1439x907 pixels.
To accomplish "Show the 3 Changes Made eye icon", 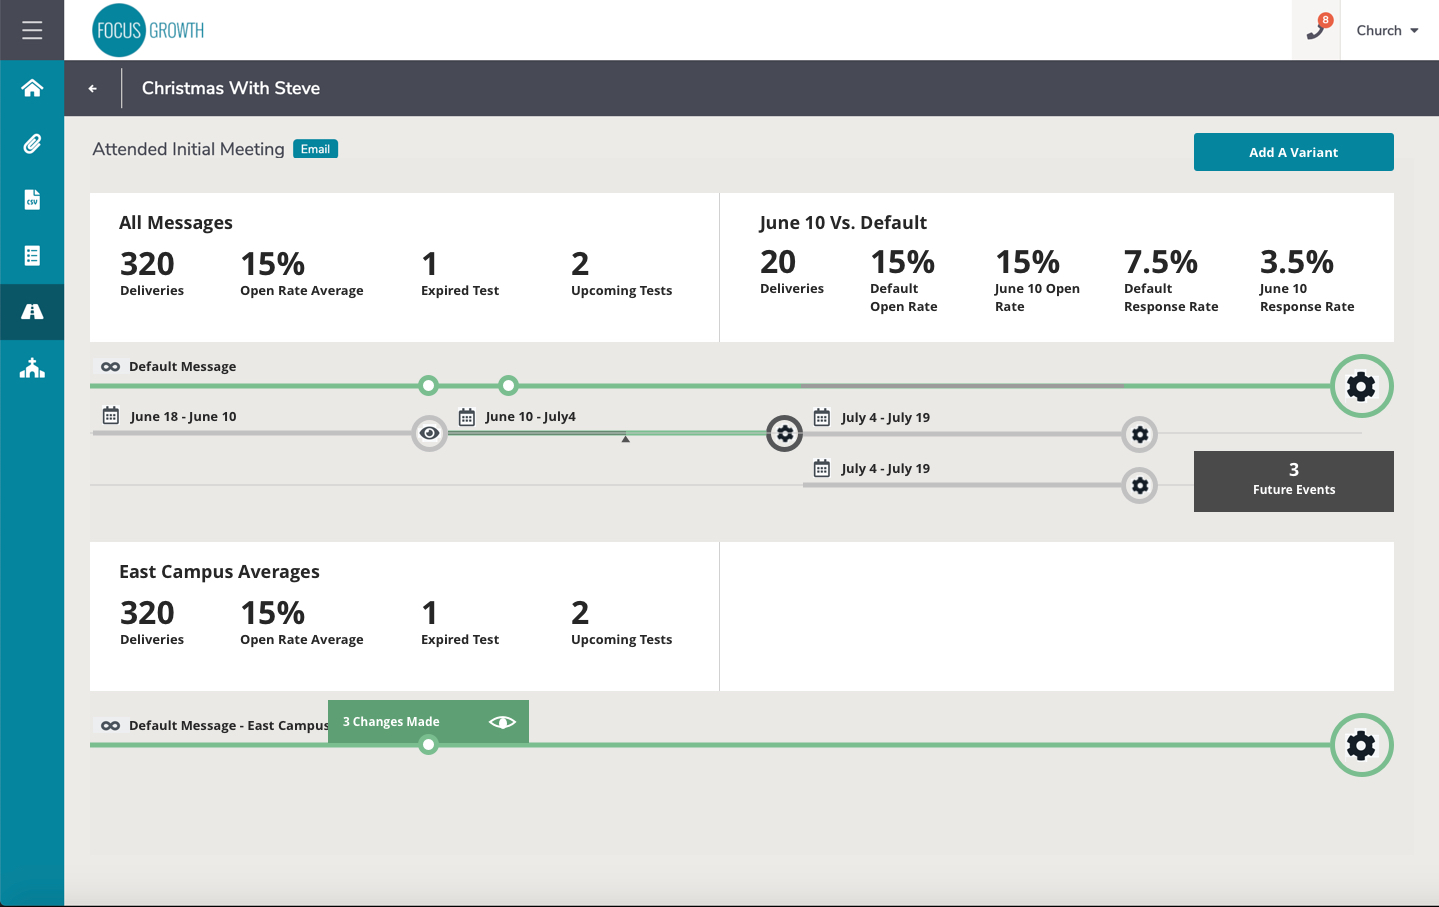I will (x=502, y=722).
